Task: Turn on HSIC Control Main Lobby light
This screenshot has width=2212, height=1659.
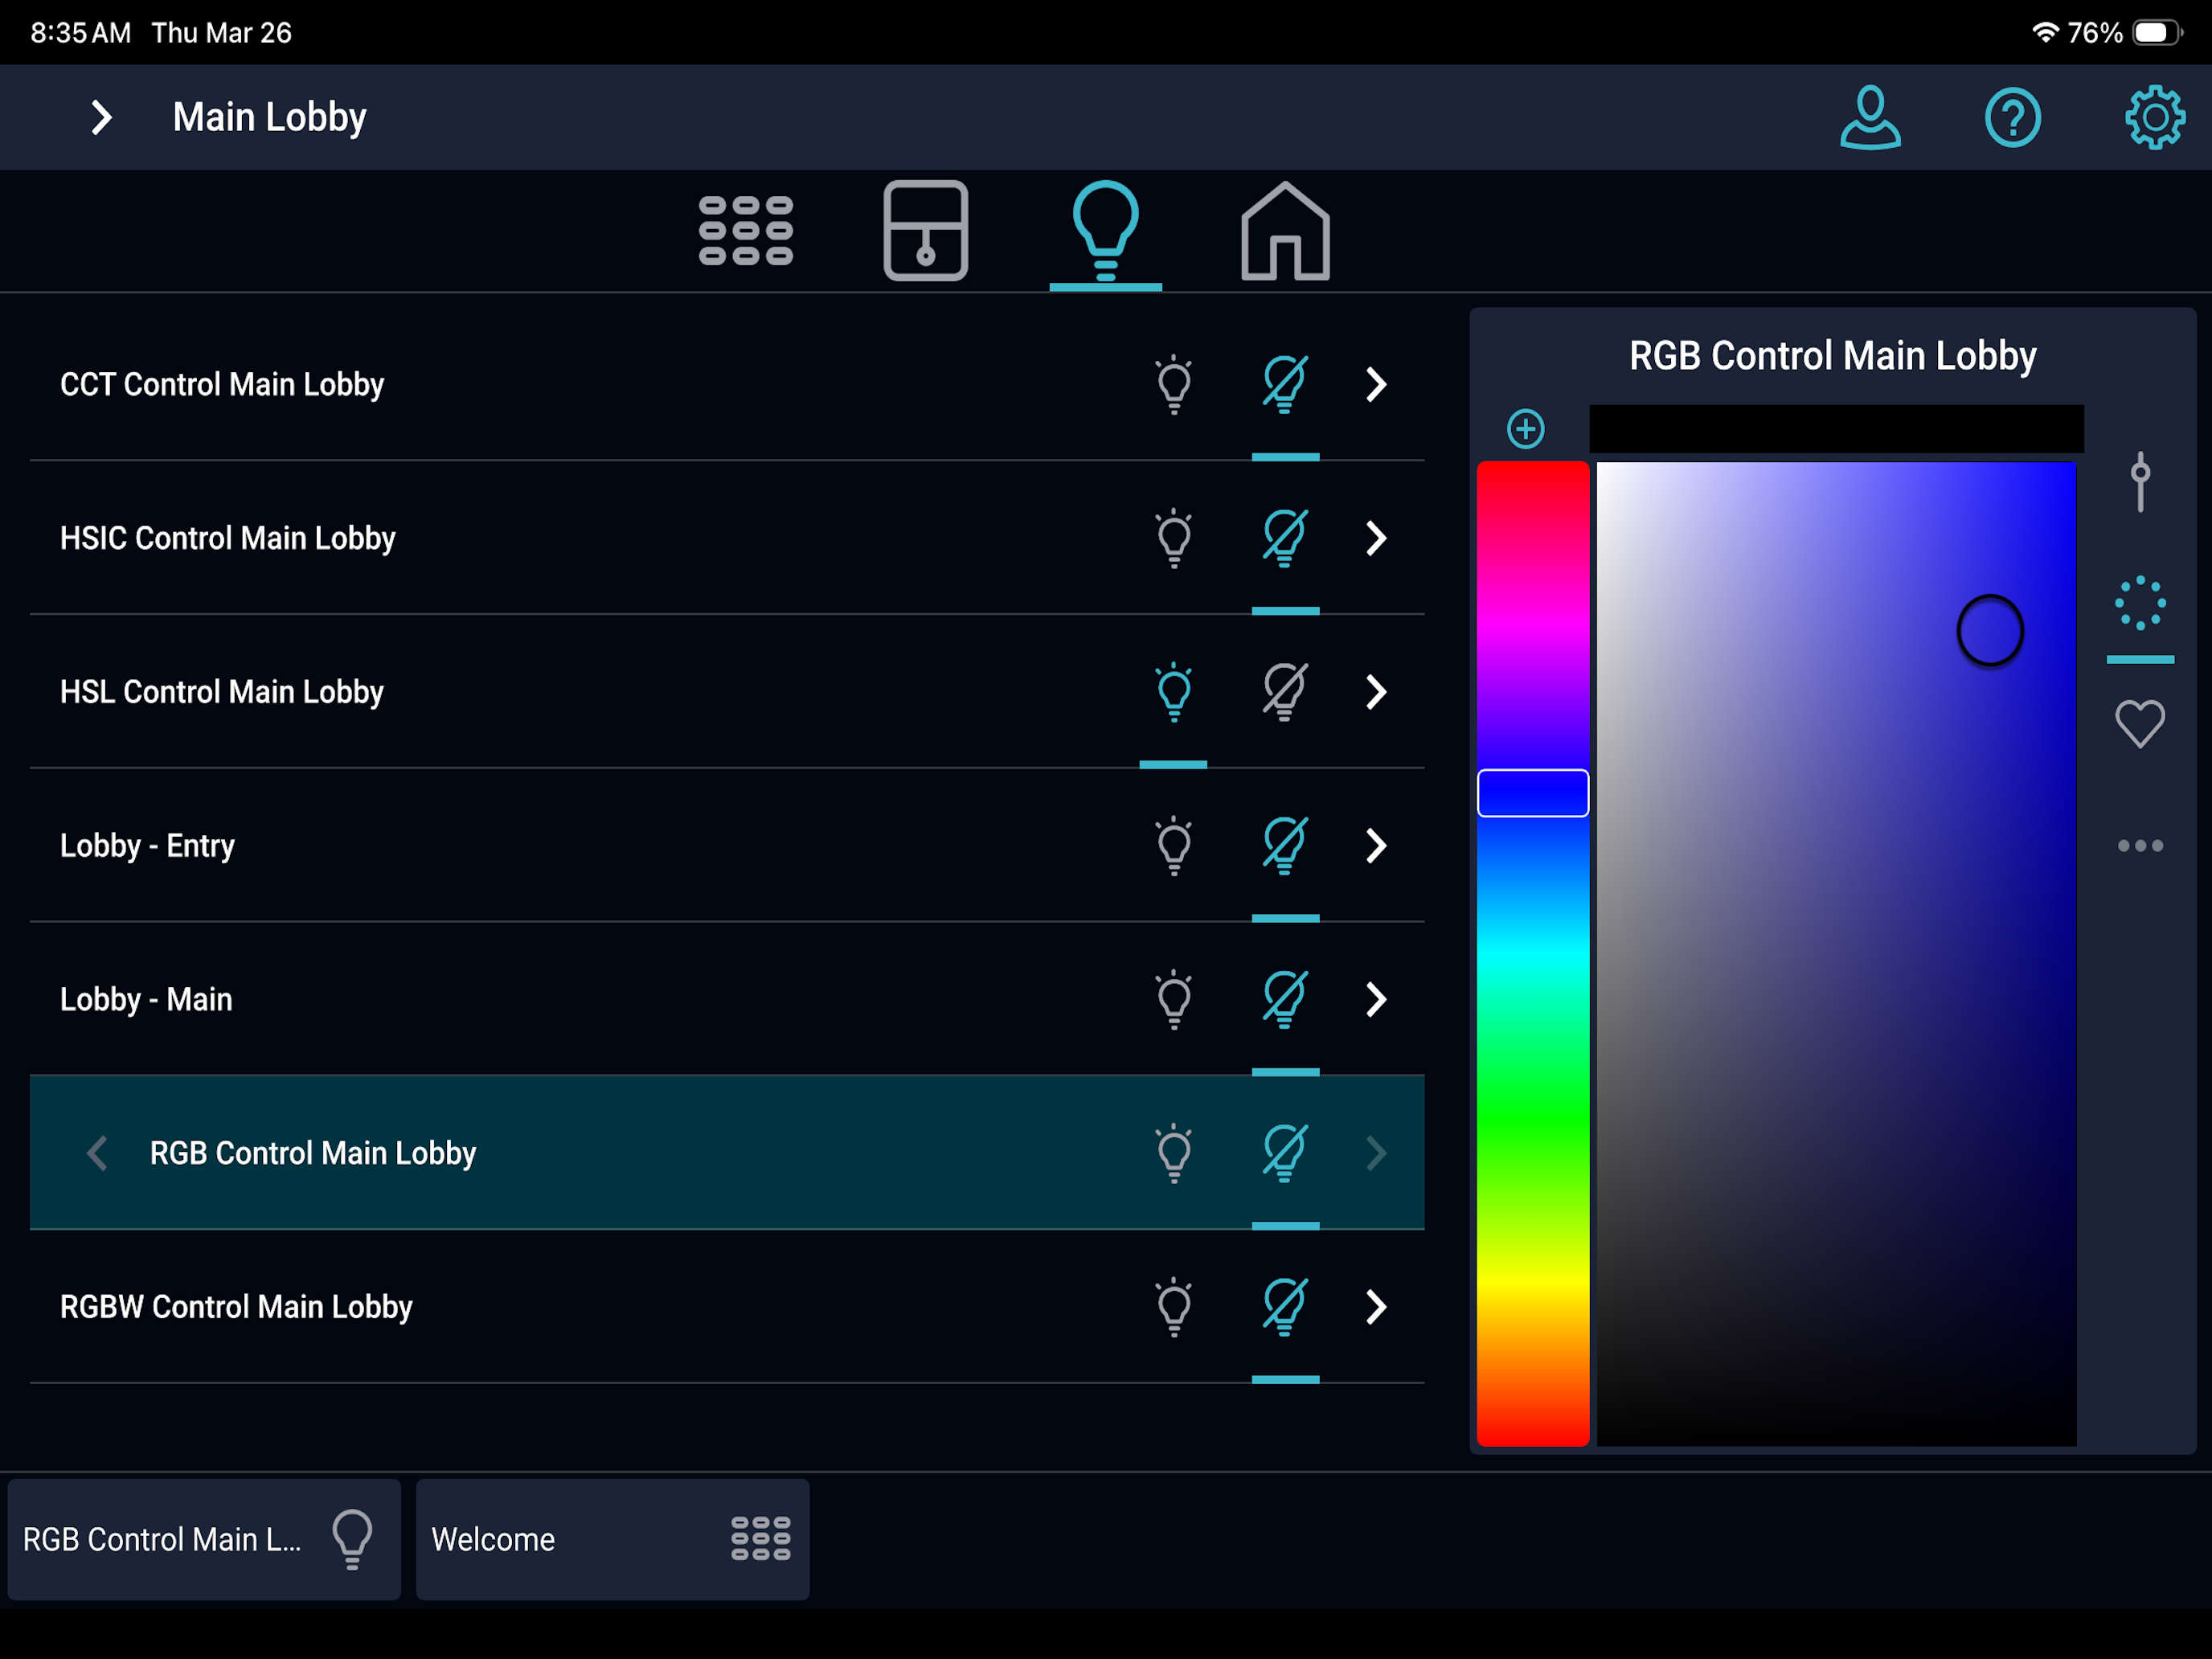Action: point(1174,538)
